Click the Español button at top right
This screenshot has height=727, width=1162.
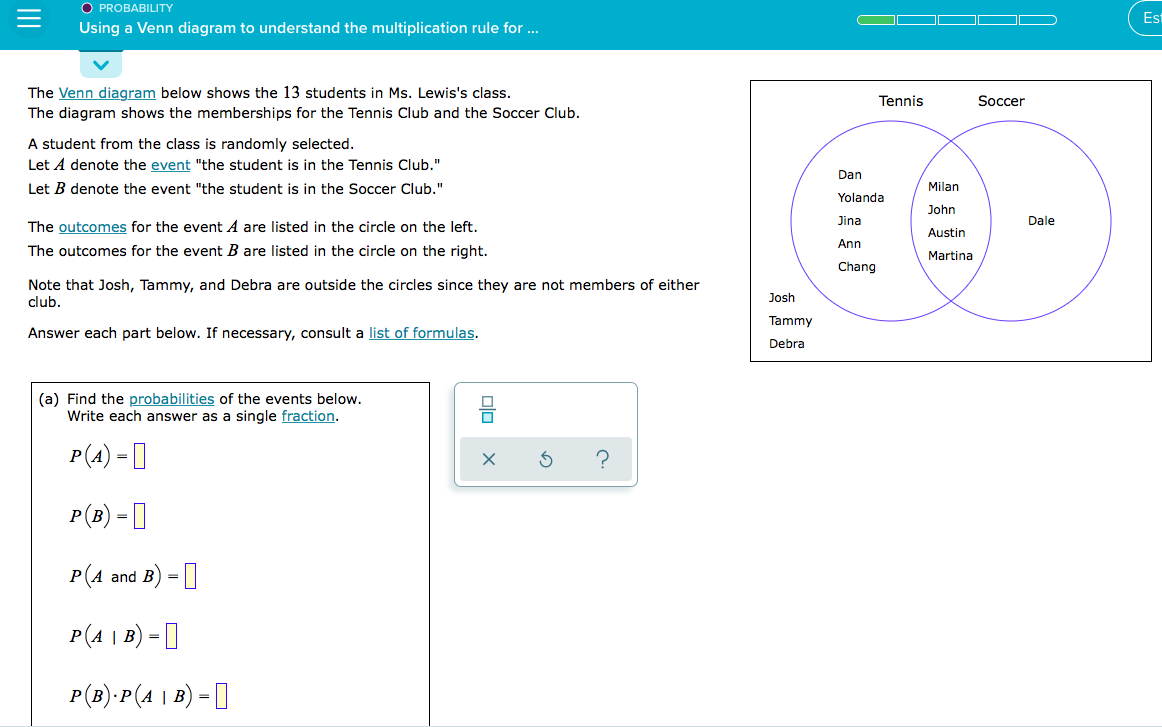1148,18
